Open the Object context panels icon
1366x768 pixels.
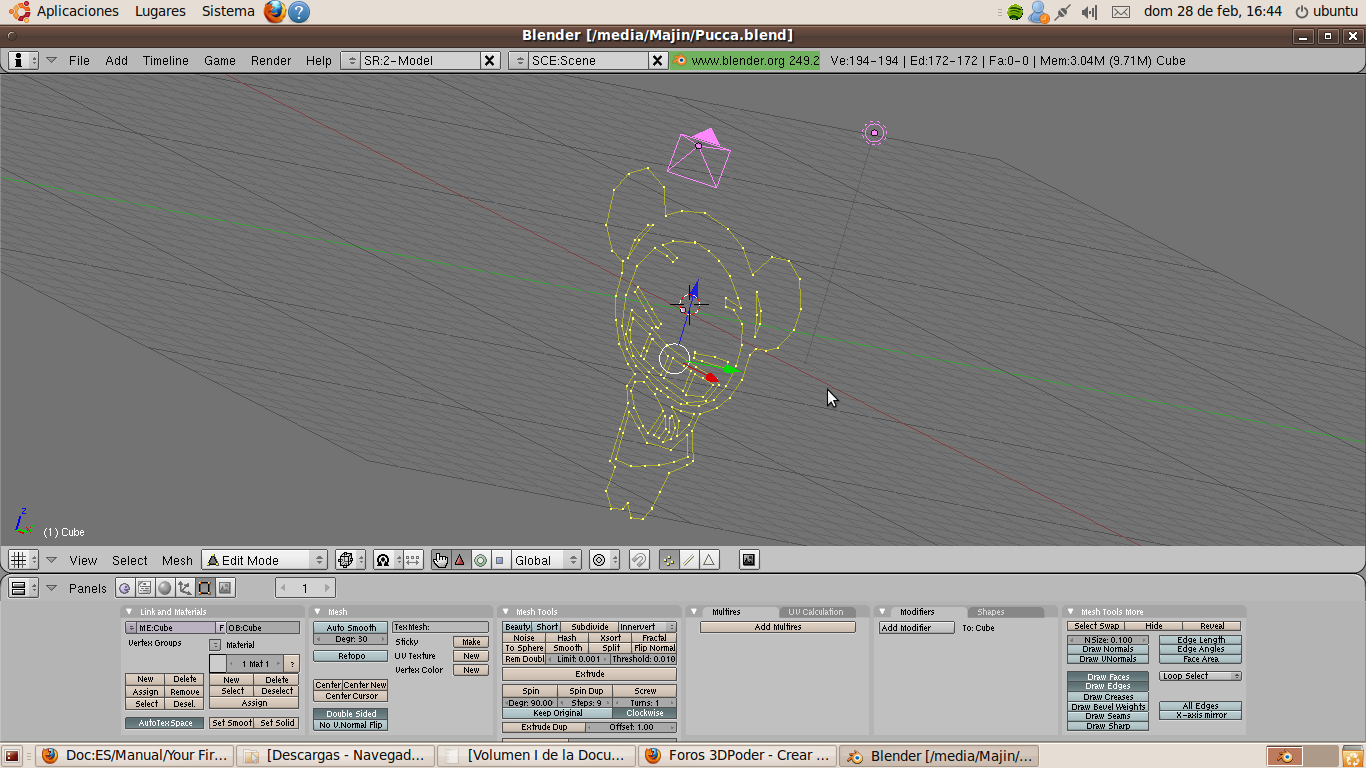pyautogui.click(x=185, y=588)
